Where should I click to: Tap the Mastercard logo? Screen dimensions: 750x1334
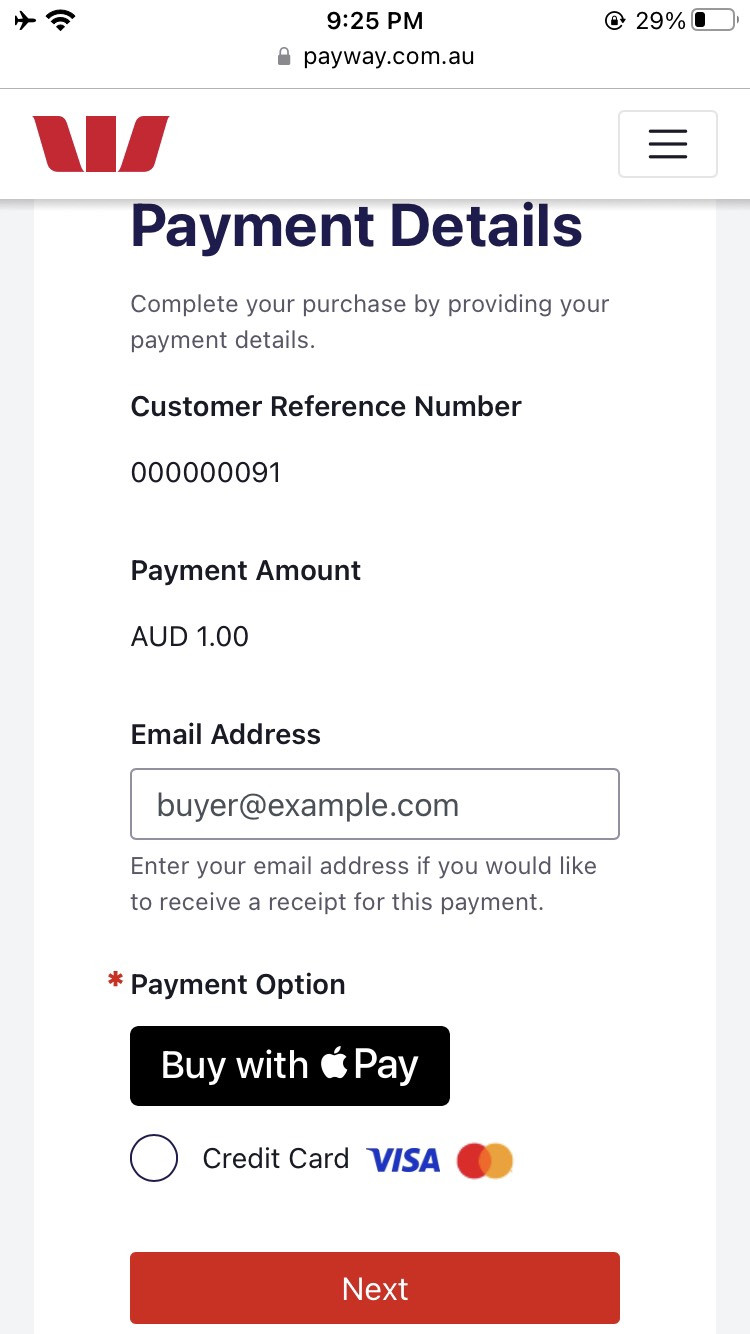485,1160
